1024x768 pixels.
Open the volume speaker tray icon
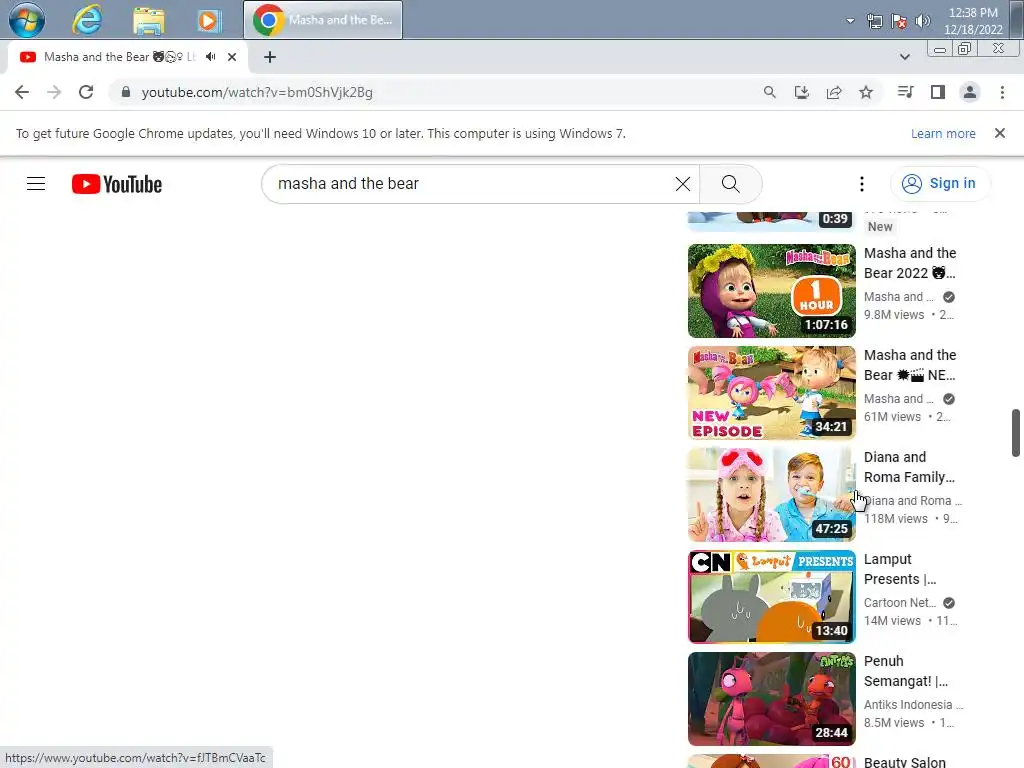(923, 22)
